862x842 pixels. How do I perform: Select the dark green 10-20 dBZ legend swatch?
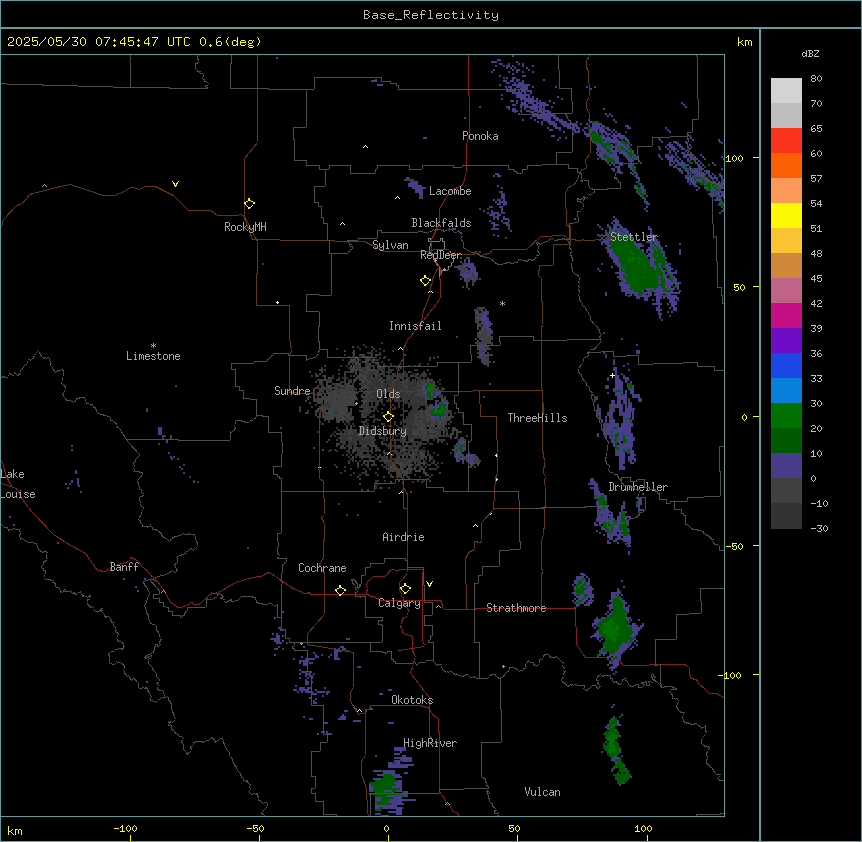pyautogui.click(x=786, y=441)
